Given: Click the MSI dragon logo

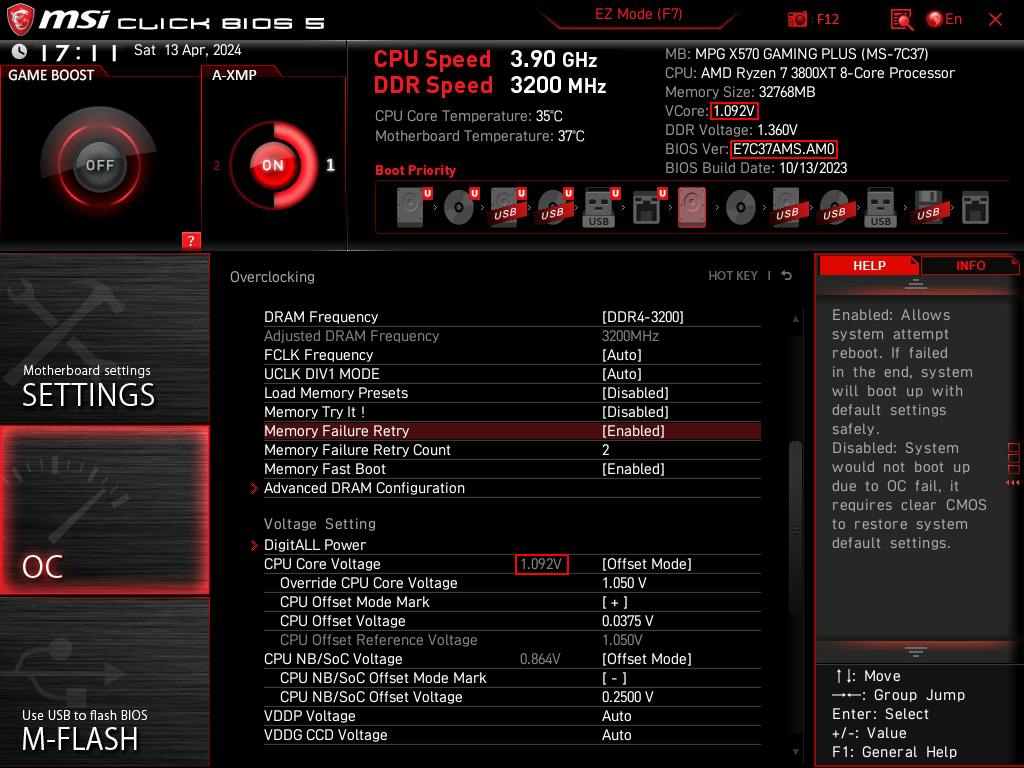Looking at the screenshot, I should click(21, 17).
